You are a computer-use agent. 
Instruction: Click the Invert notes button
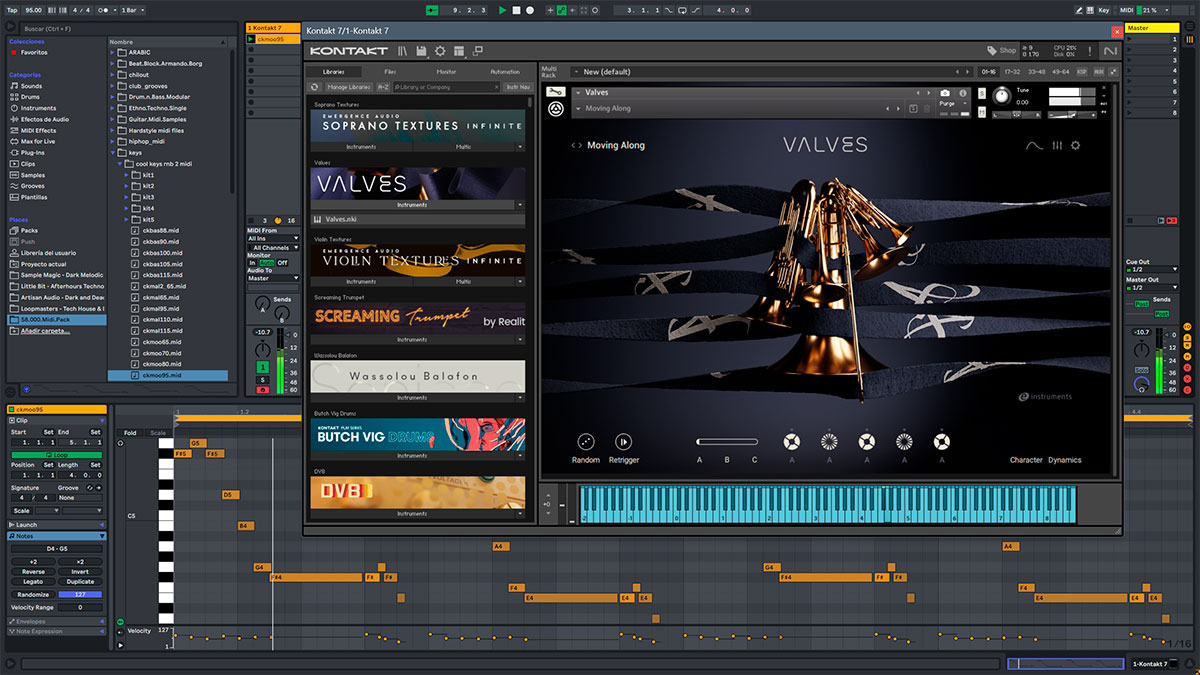pos(80,572)
